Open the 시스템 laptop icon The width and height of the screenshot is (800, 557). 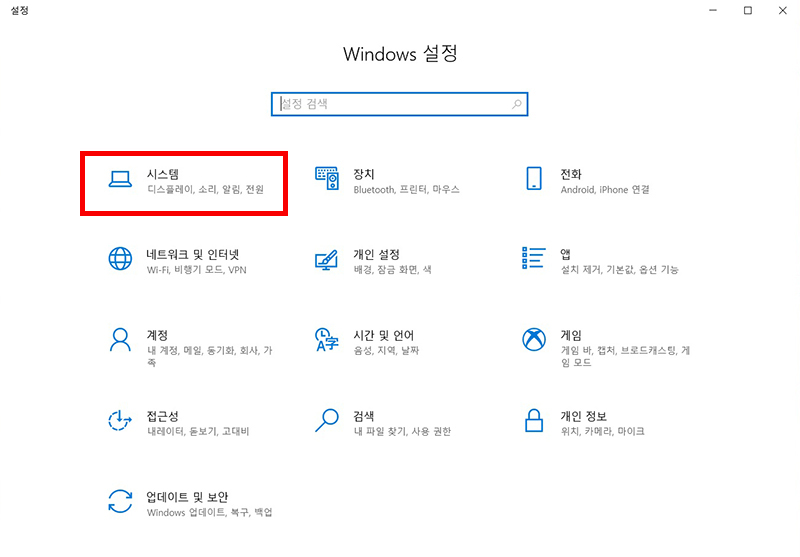(x=120, y=180)
